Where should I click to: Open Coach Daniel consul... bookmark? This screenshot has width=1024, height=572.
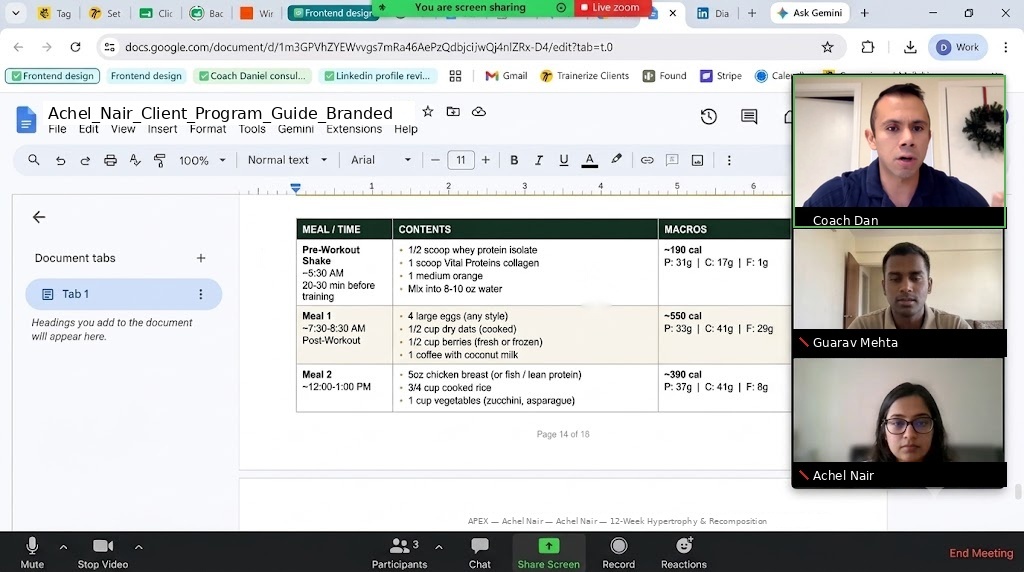[x=252, y=76]
